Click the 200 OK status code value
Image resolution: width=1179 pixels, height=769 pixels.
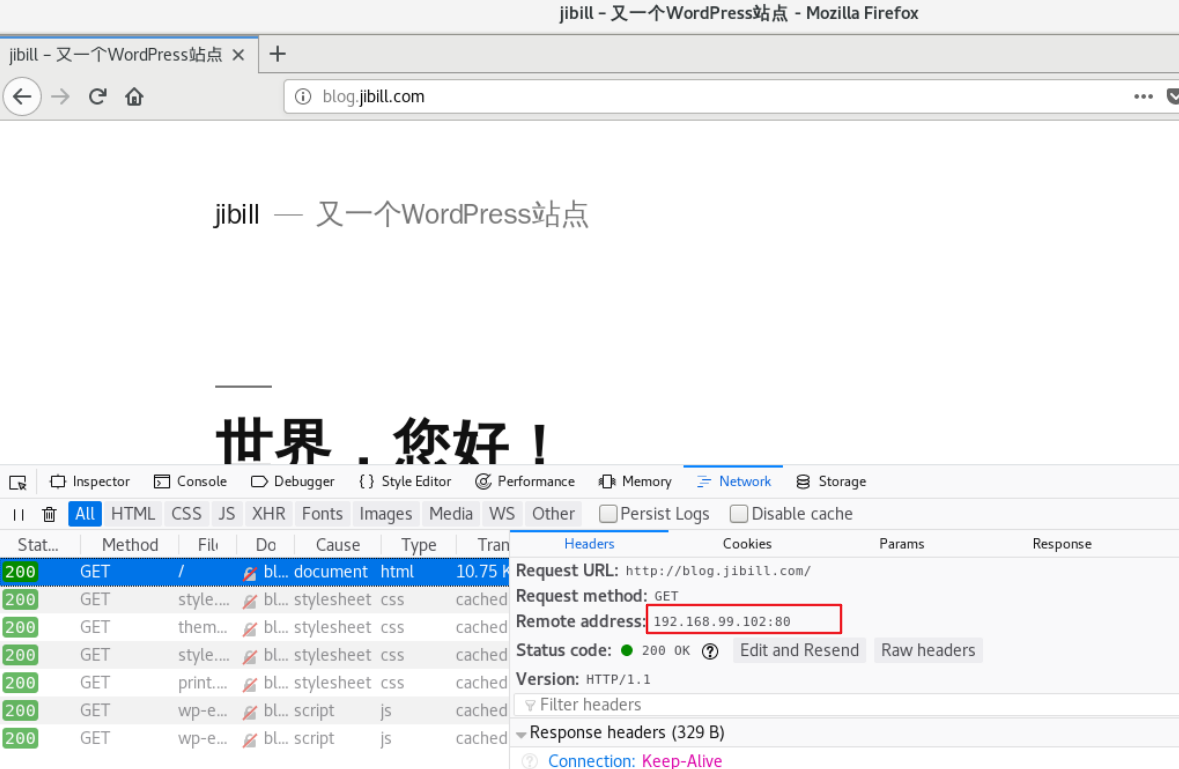(665, 651)
